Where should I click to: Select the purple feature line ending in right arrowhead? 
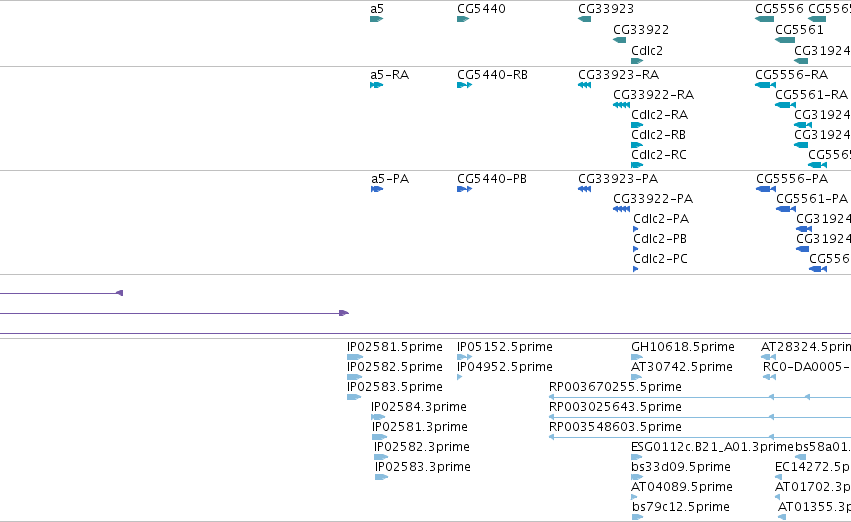[174, 313]
